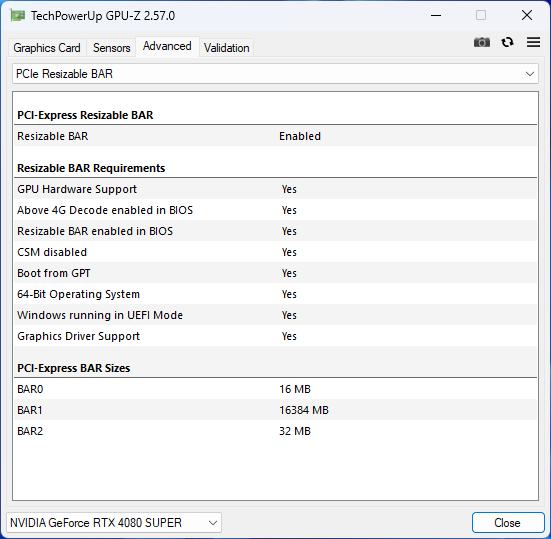Click the PCI-Express BAR Sizes heading
This screenshot has height=539, width=551.
point(73,368)
